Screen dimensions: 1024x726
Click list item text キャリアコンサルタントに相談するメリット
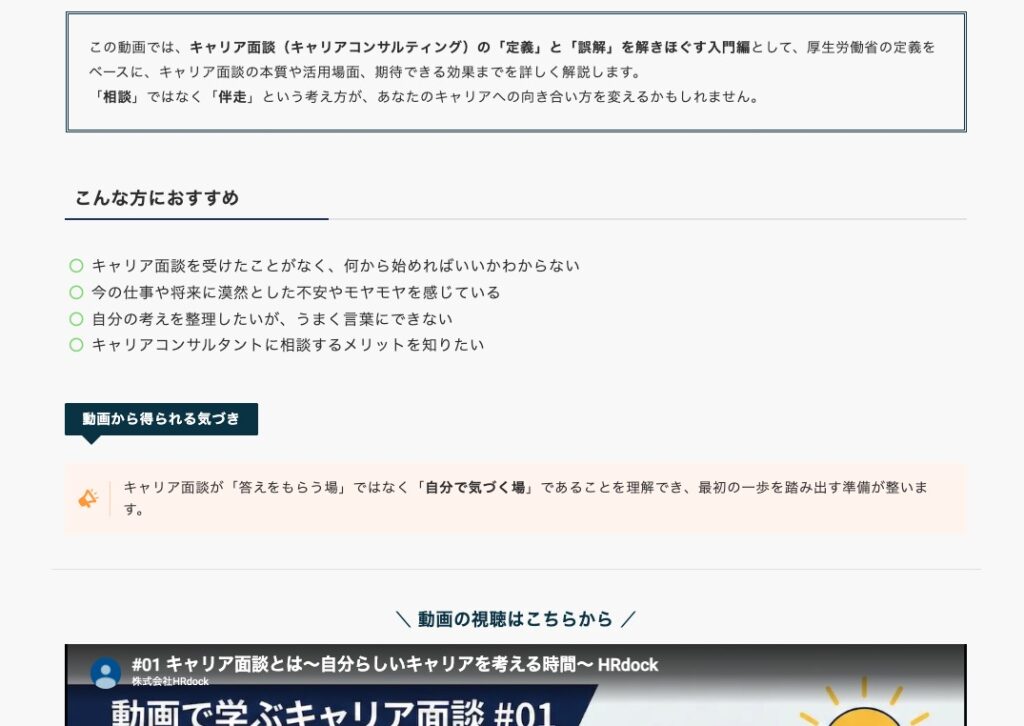287,345
